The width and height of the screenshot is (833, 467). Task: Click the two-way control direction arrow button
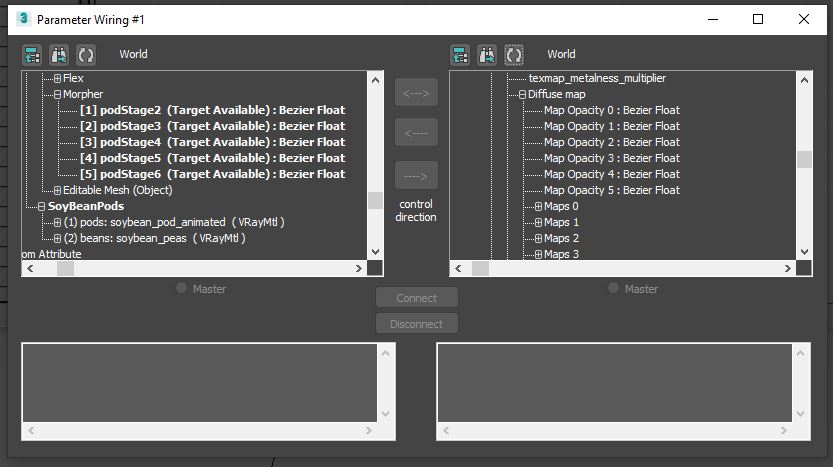(x=416, y=92)
